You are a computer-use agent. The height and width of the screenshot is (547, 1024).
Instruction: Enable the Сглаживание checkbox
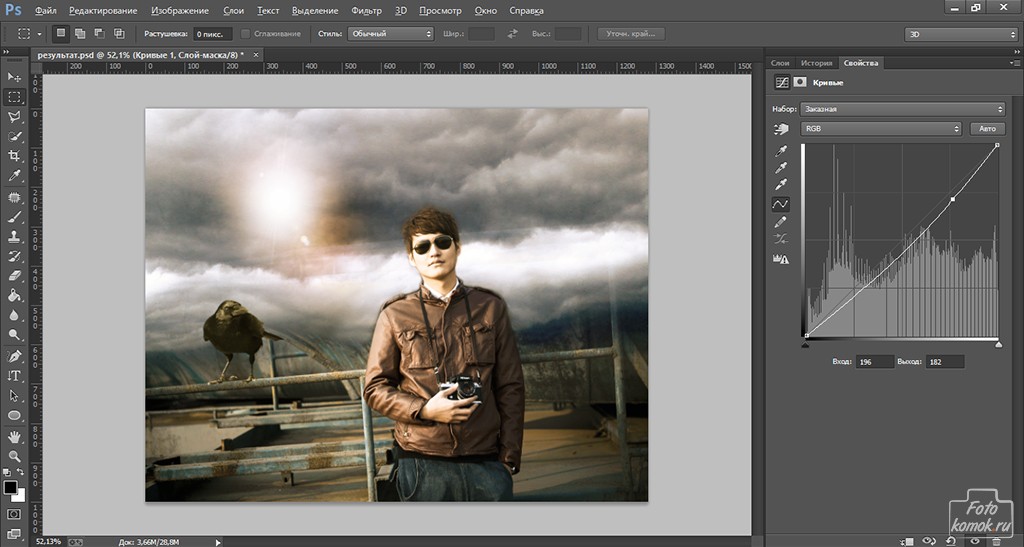tap(246, 34)
